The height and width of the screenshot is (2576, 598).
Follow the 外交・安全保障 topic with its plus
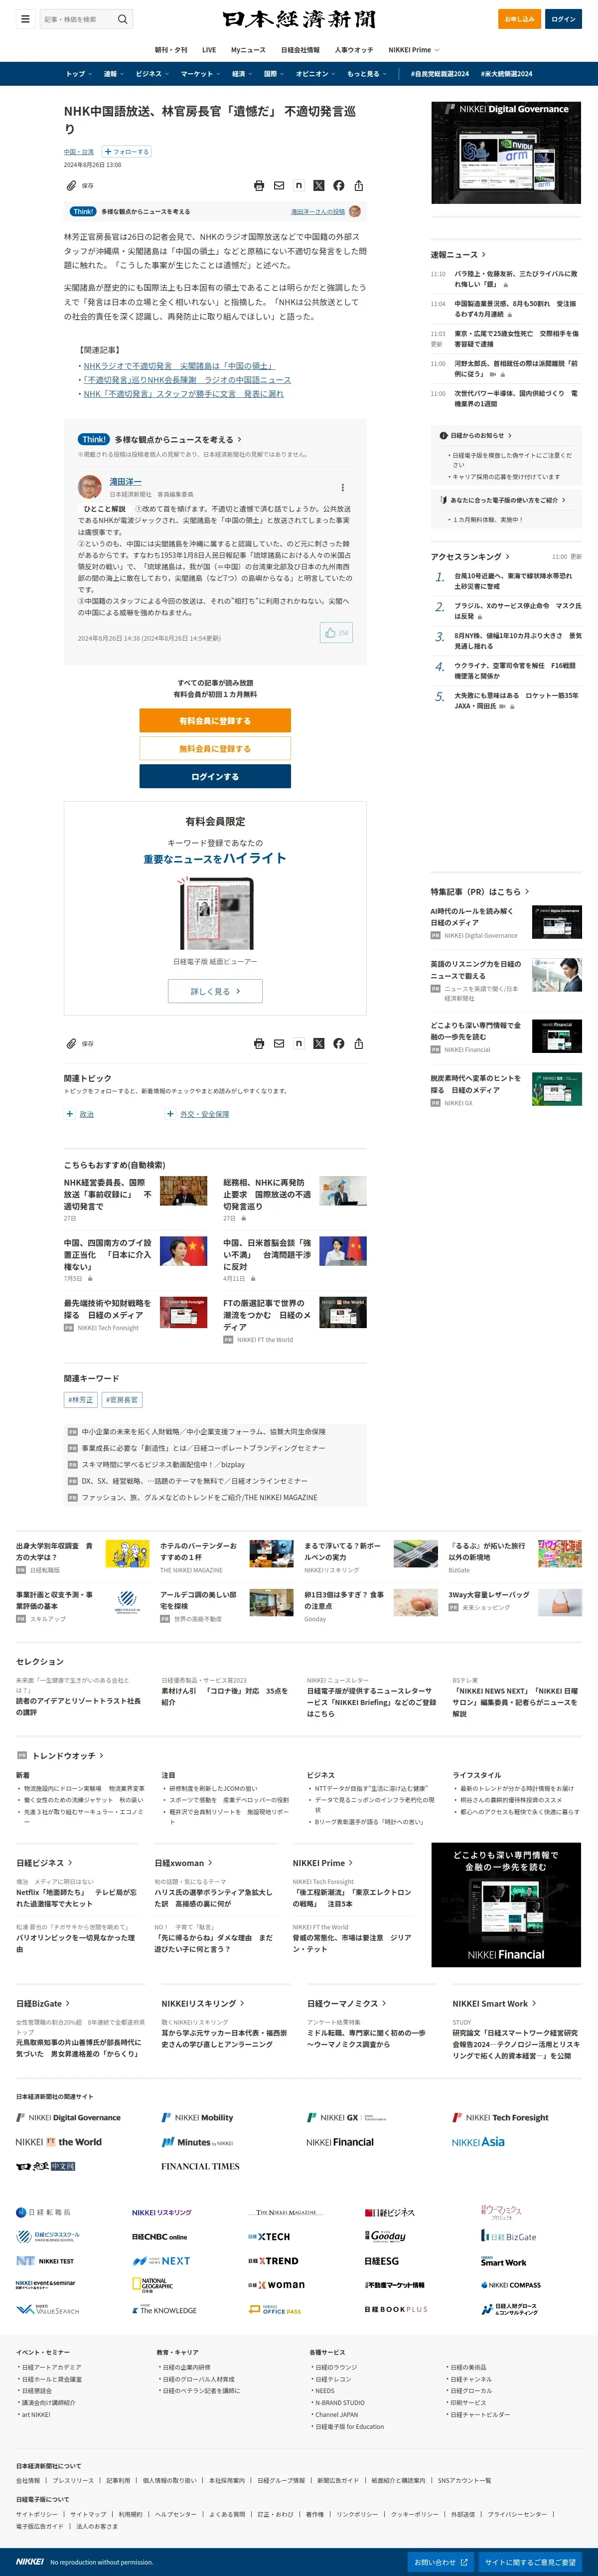tap(170, 1113)
